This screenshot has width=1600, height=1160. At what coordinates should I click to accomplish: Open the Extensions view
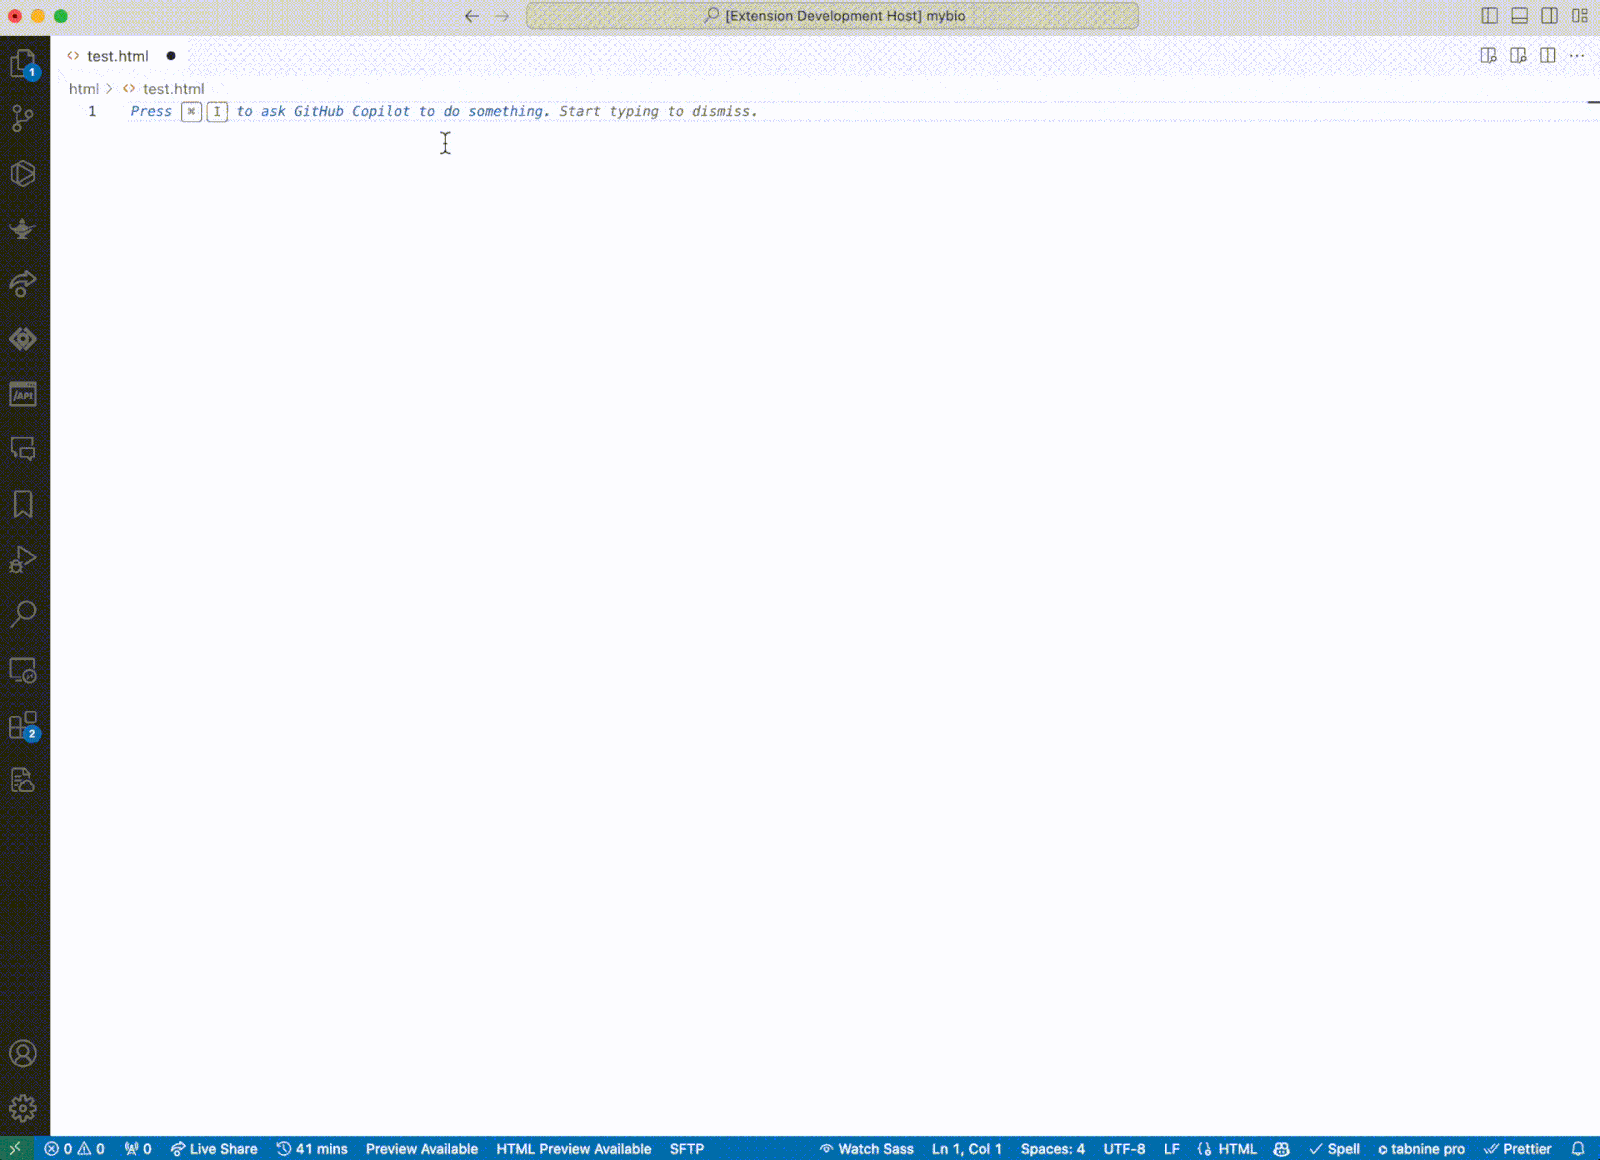pos(23,725)
